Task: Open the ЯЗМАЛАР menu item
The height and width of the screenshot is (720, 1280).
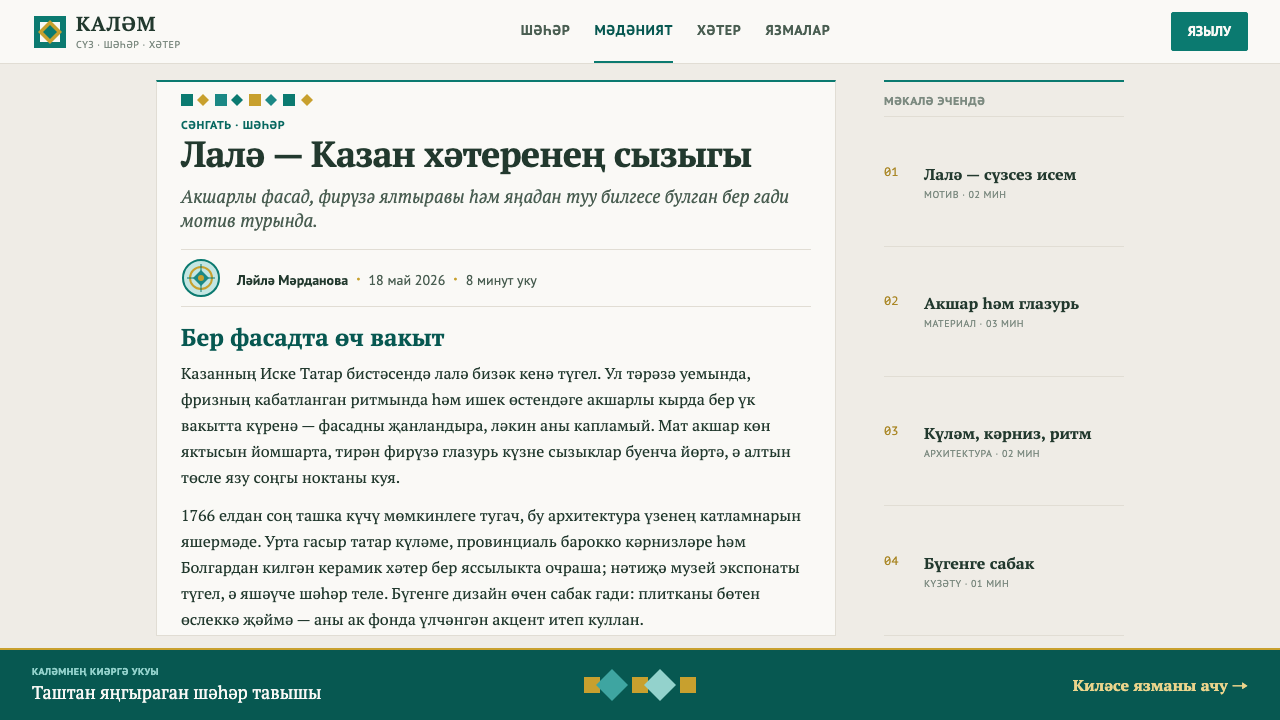Action: click(797, 31)
